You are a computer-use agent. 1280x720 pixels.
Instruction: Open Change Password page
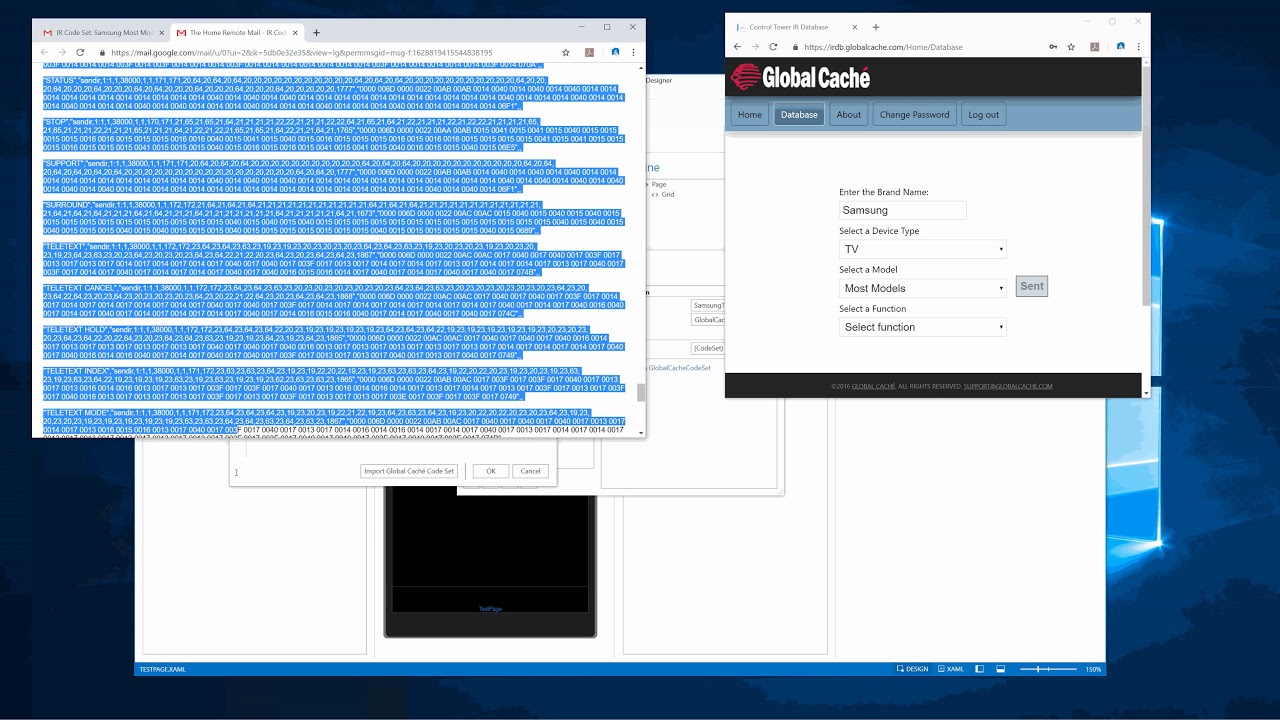pos(914,114)
